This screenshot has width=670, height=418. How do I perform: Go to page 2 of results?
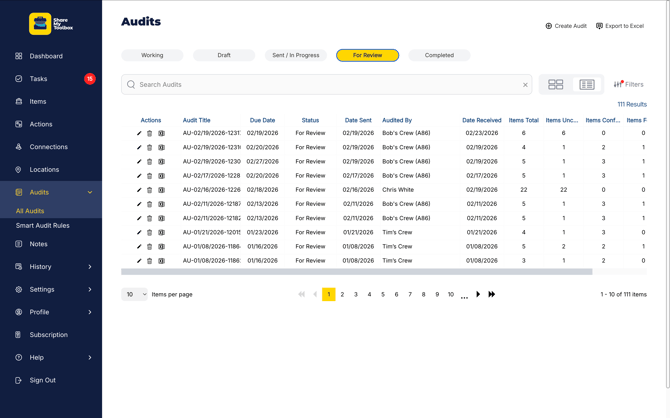[342, 294]
